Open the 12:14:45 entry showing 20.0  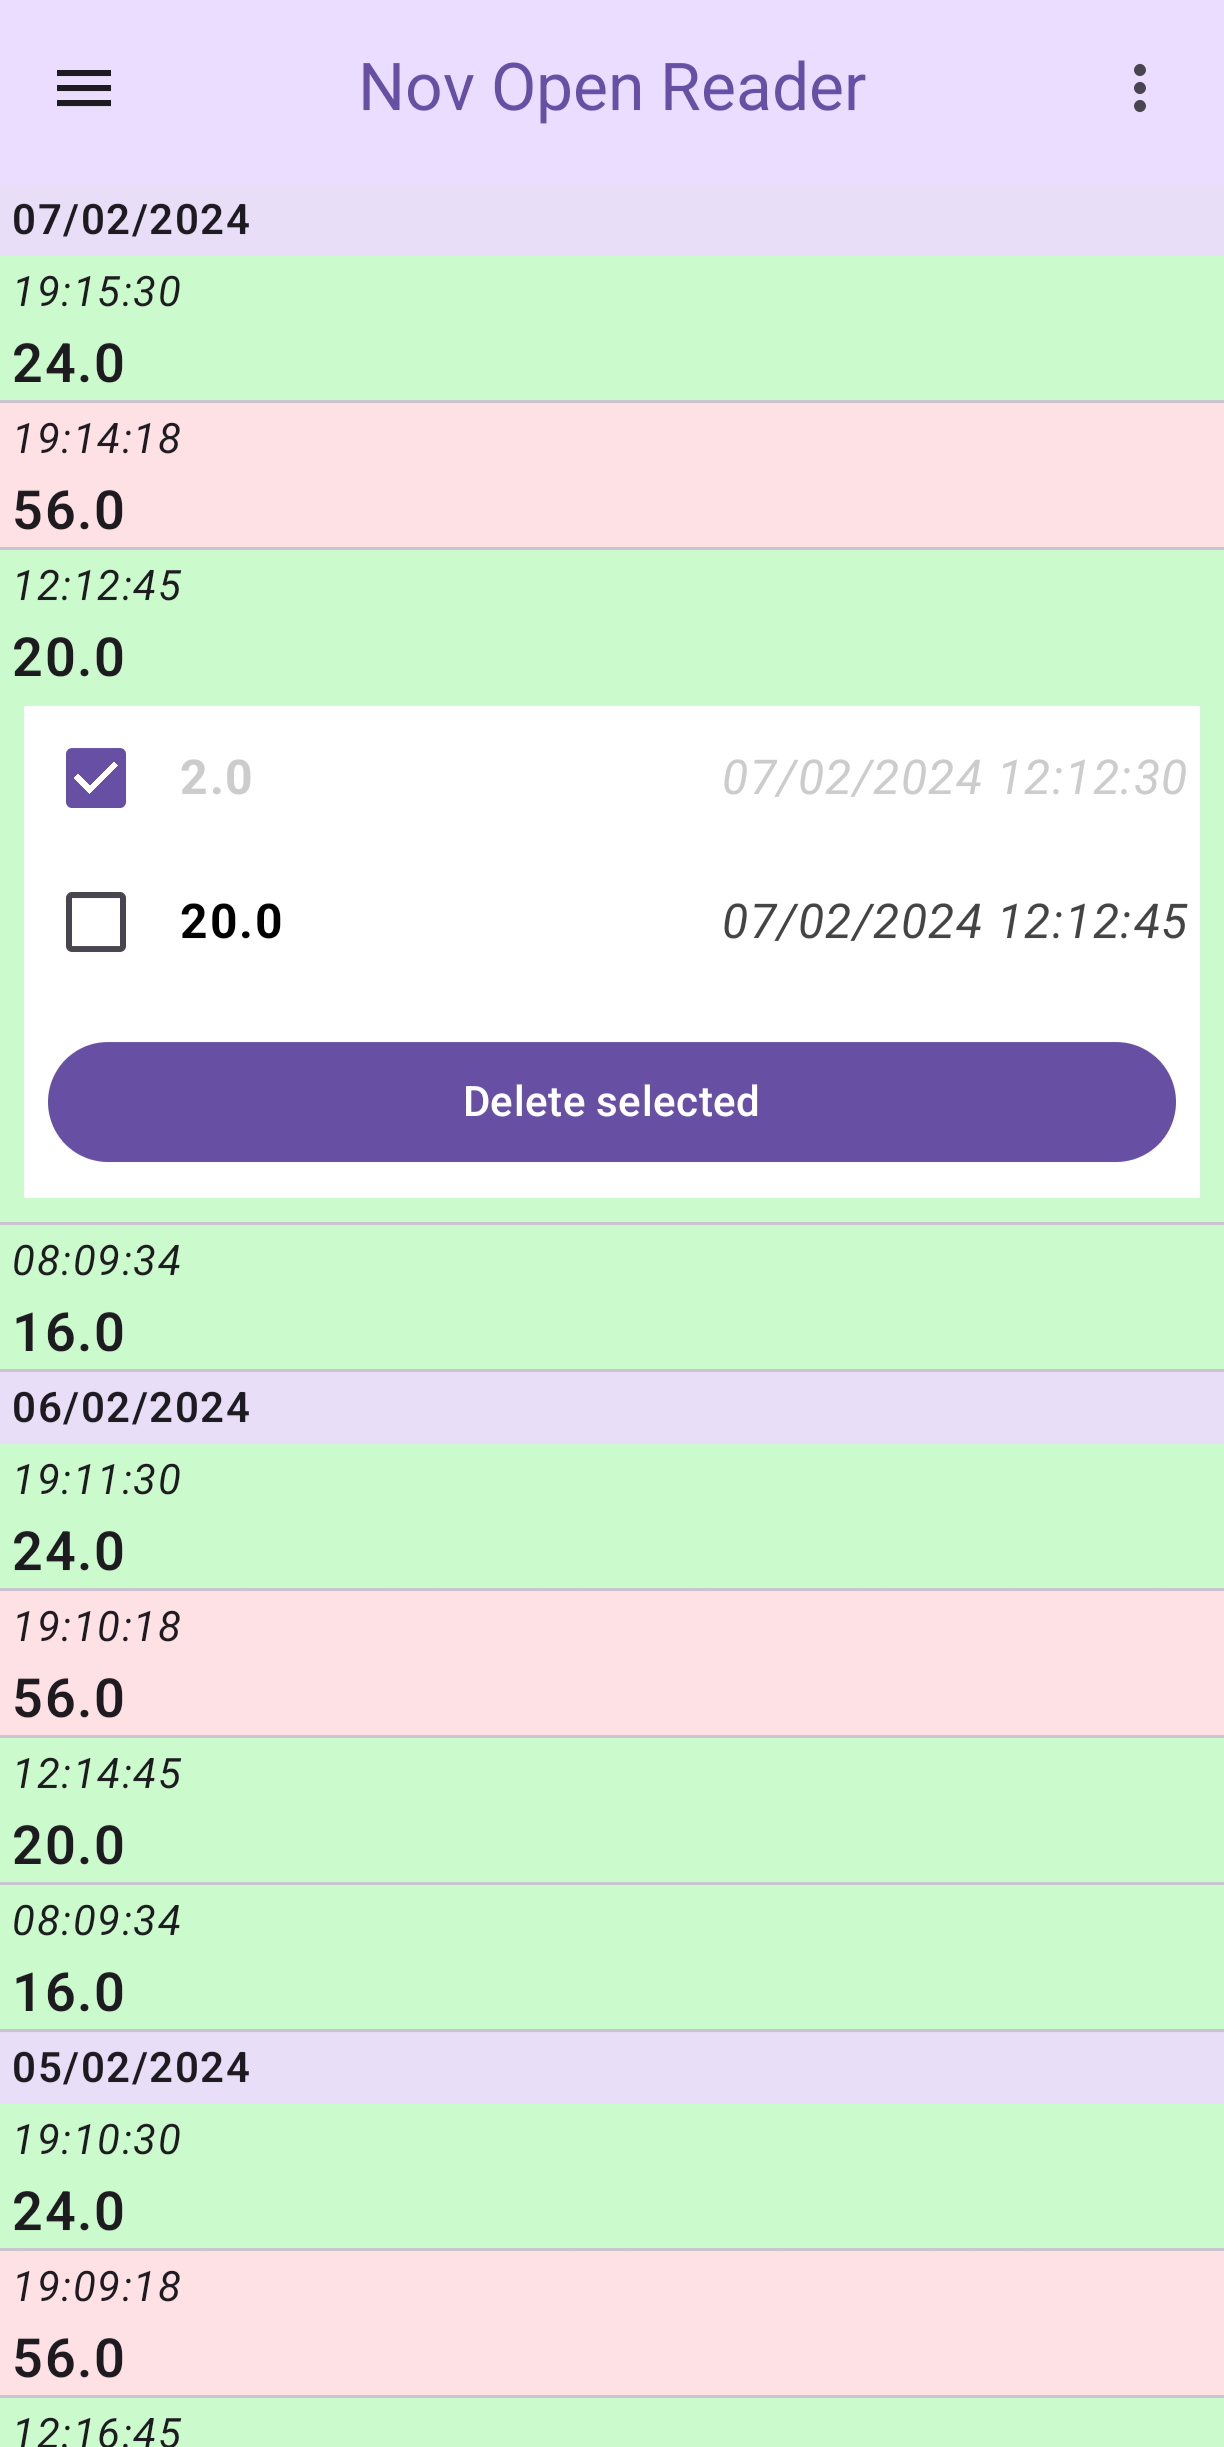tap(611, 1811)
